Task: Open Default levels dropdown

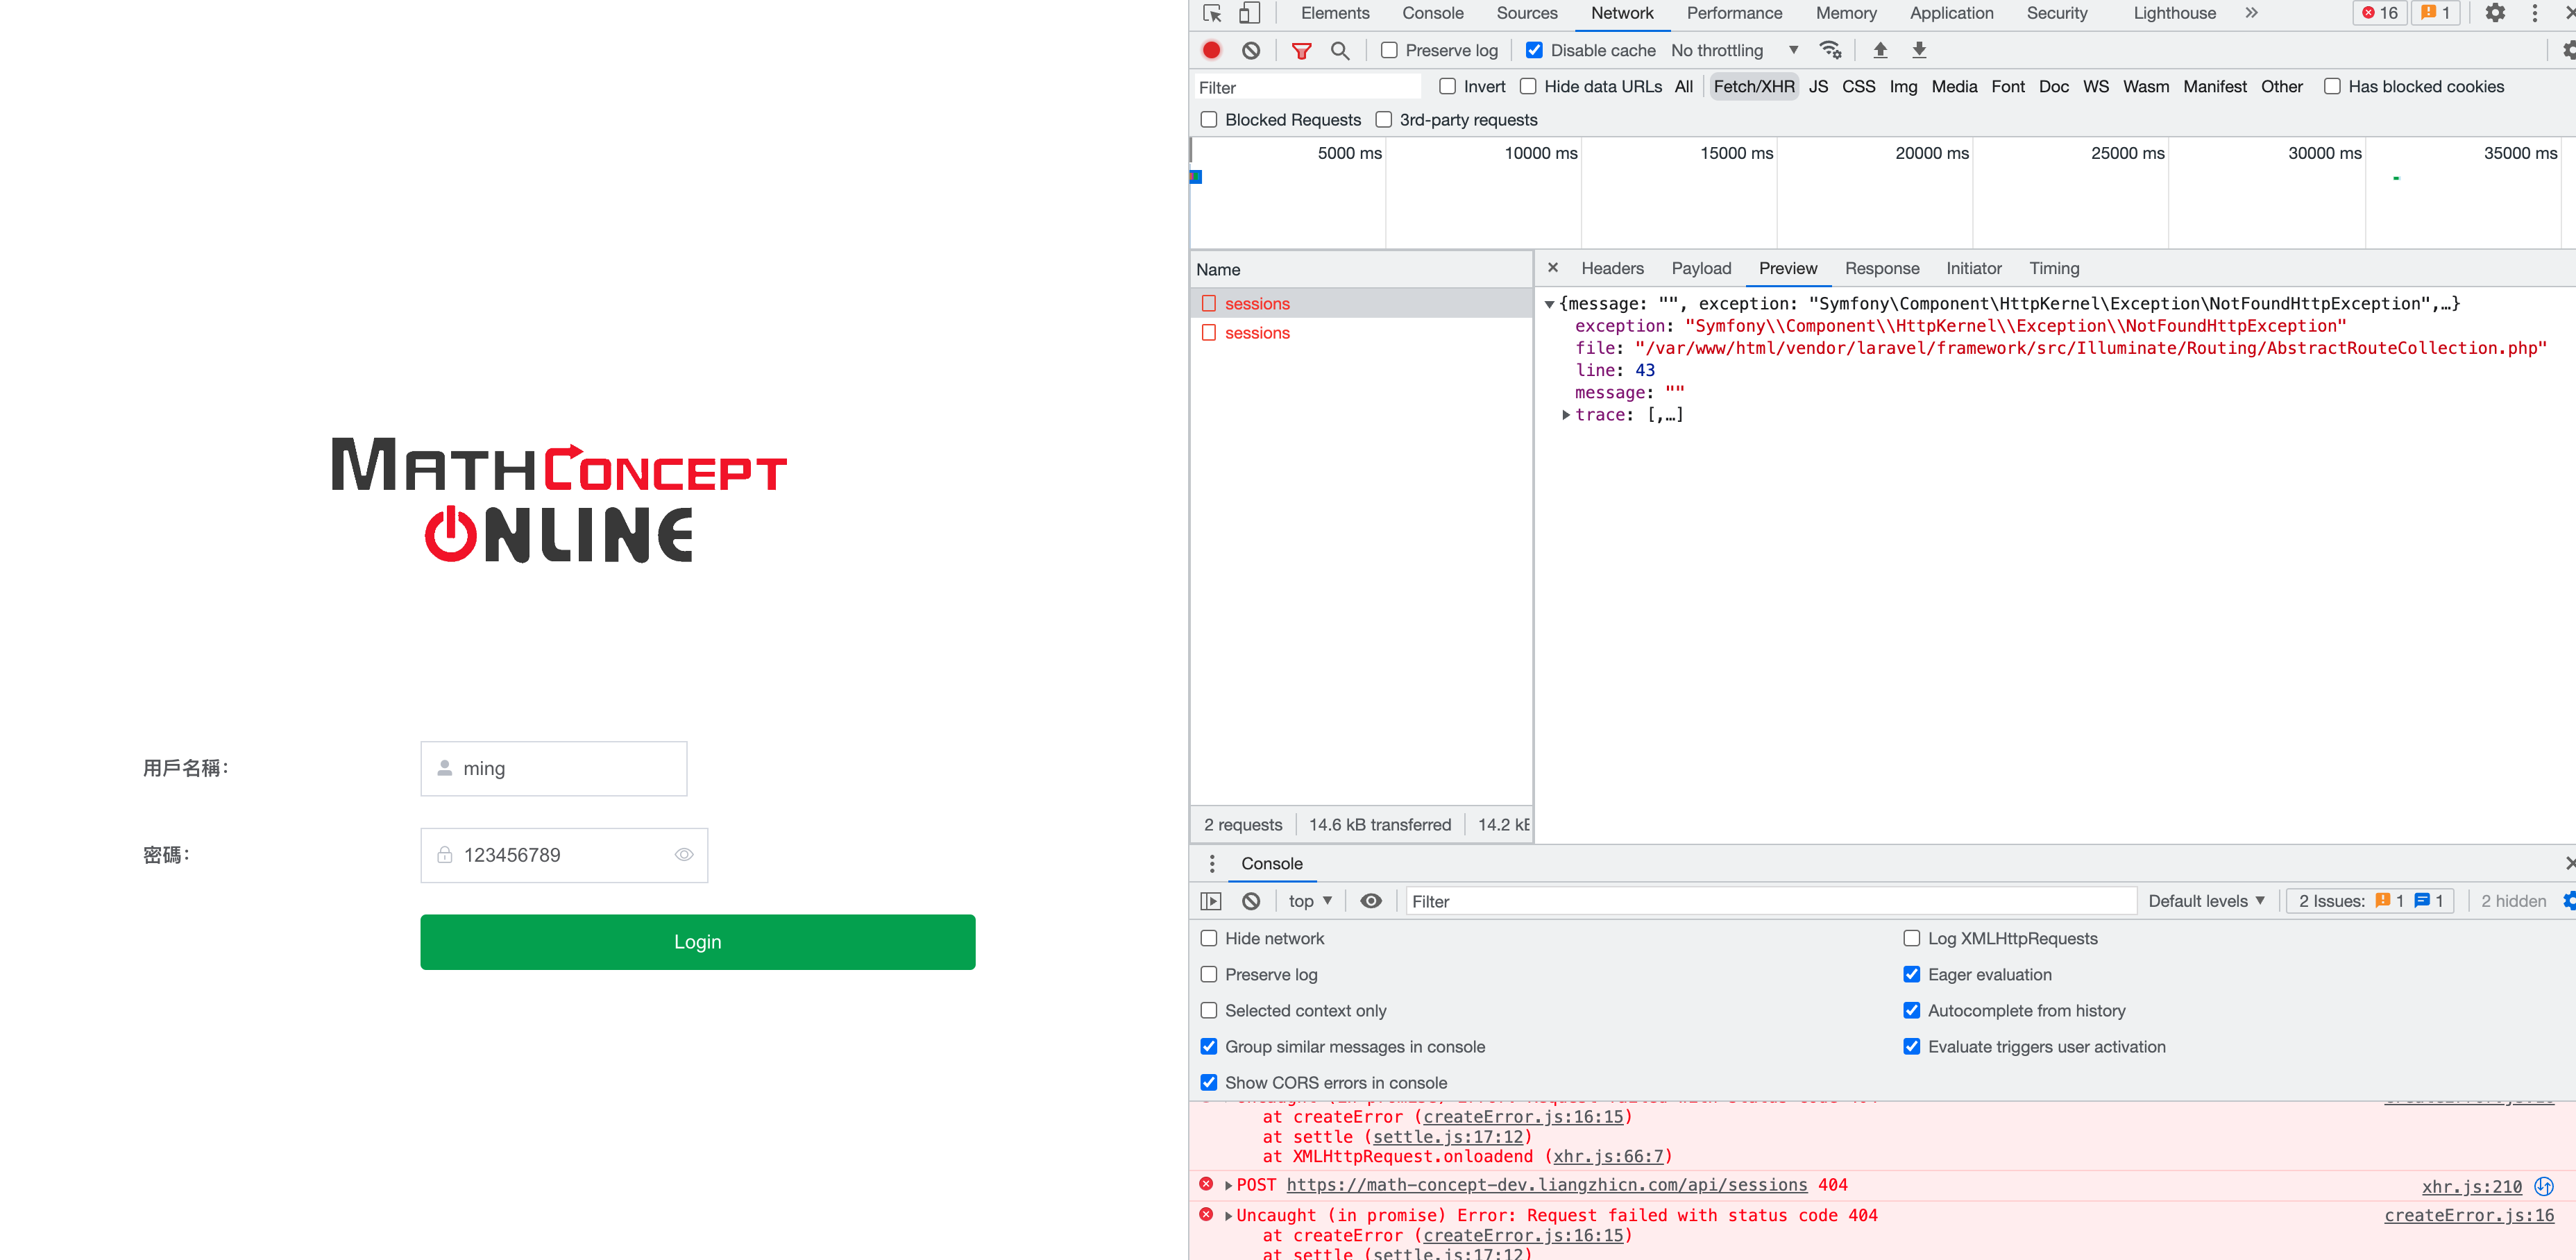Action: (x=2206, y=901)
